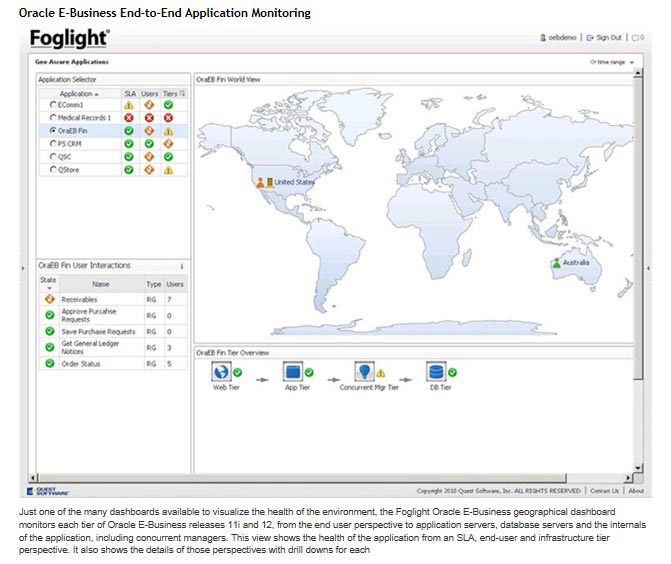The width and height of the screenshot is (671, 564).
Task: Click the horizontal scrollbar thumb
Action: 302,478
